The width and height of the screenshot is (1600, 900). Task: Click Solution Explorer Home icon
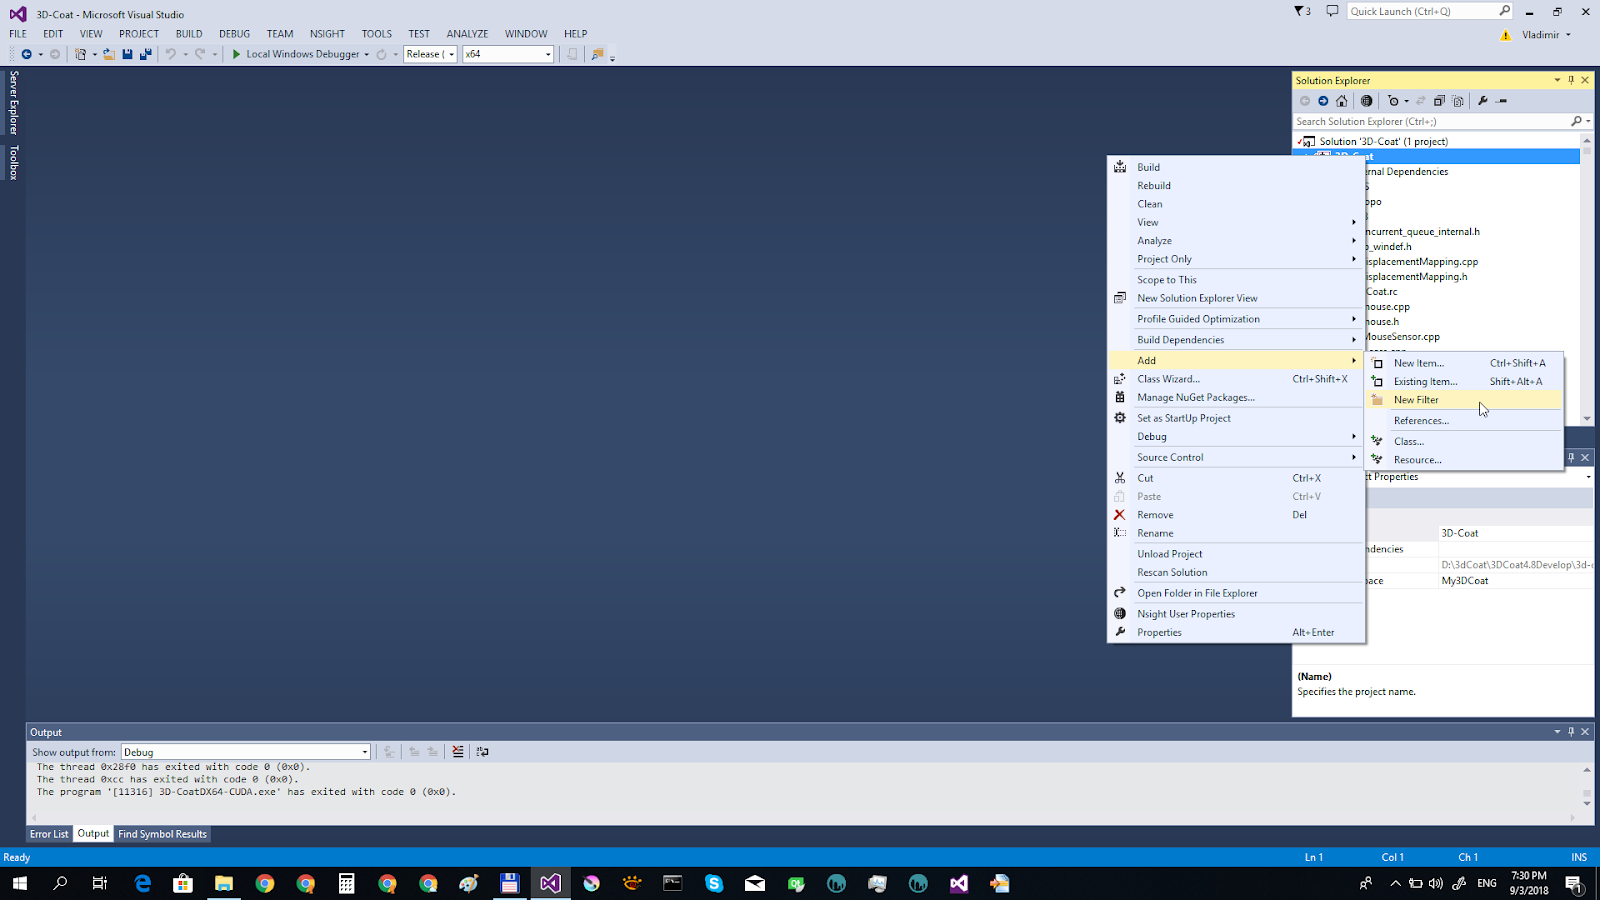pos(1342,101)
